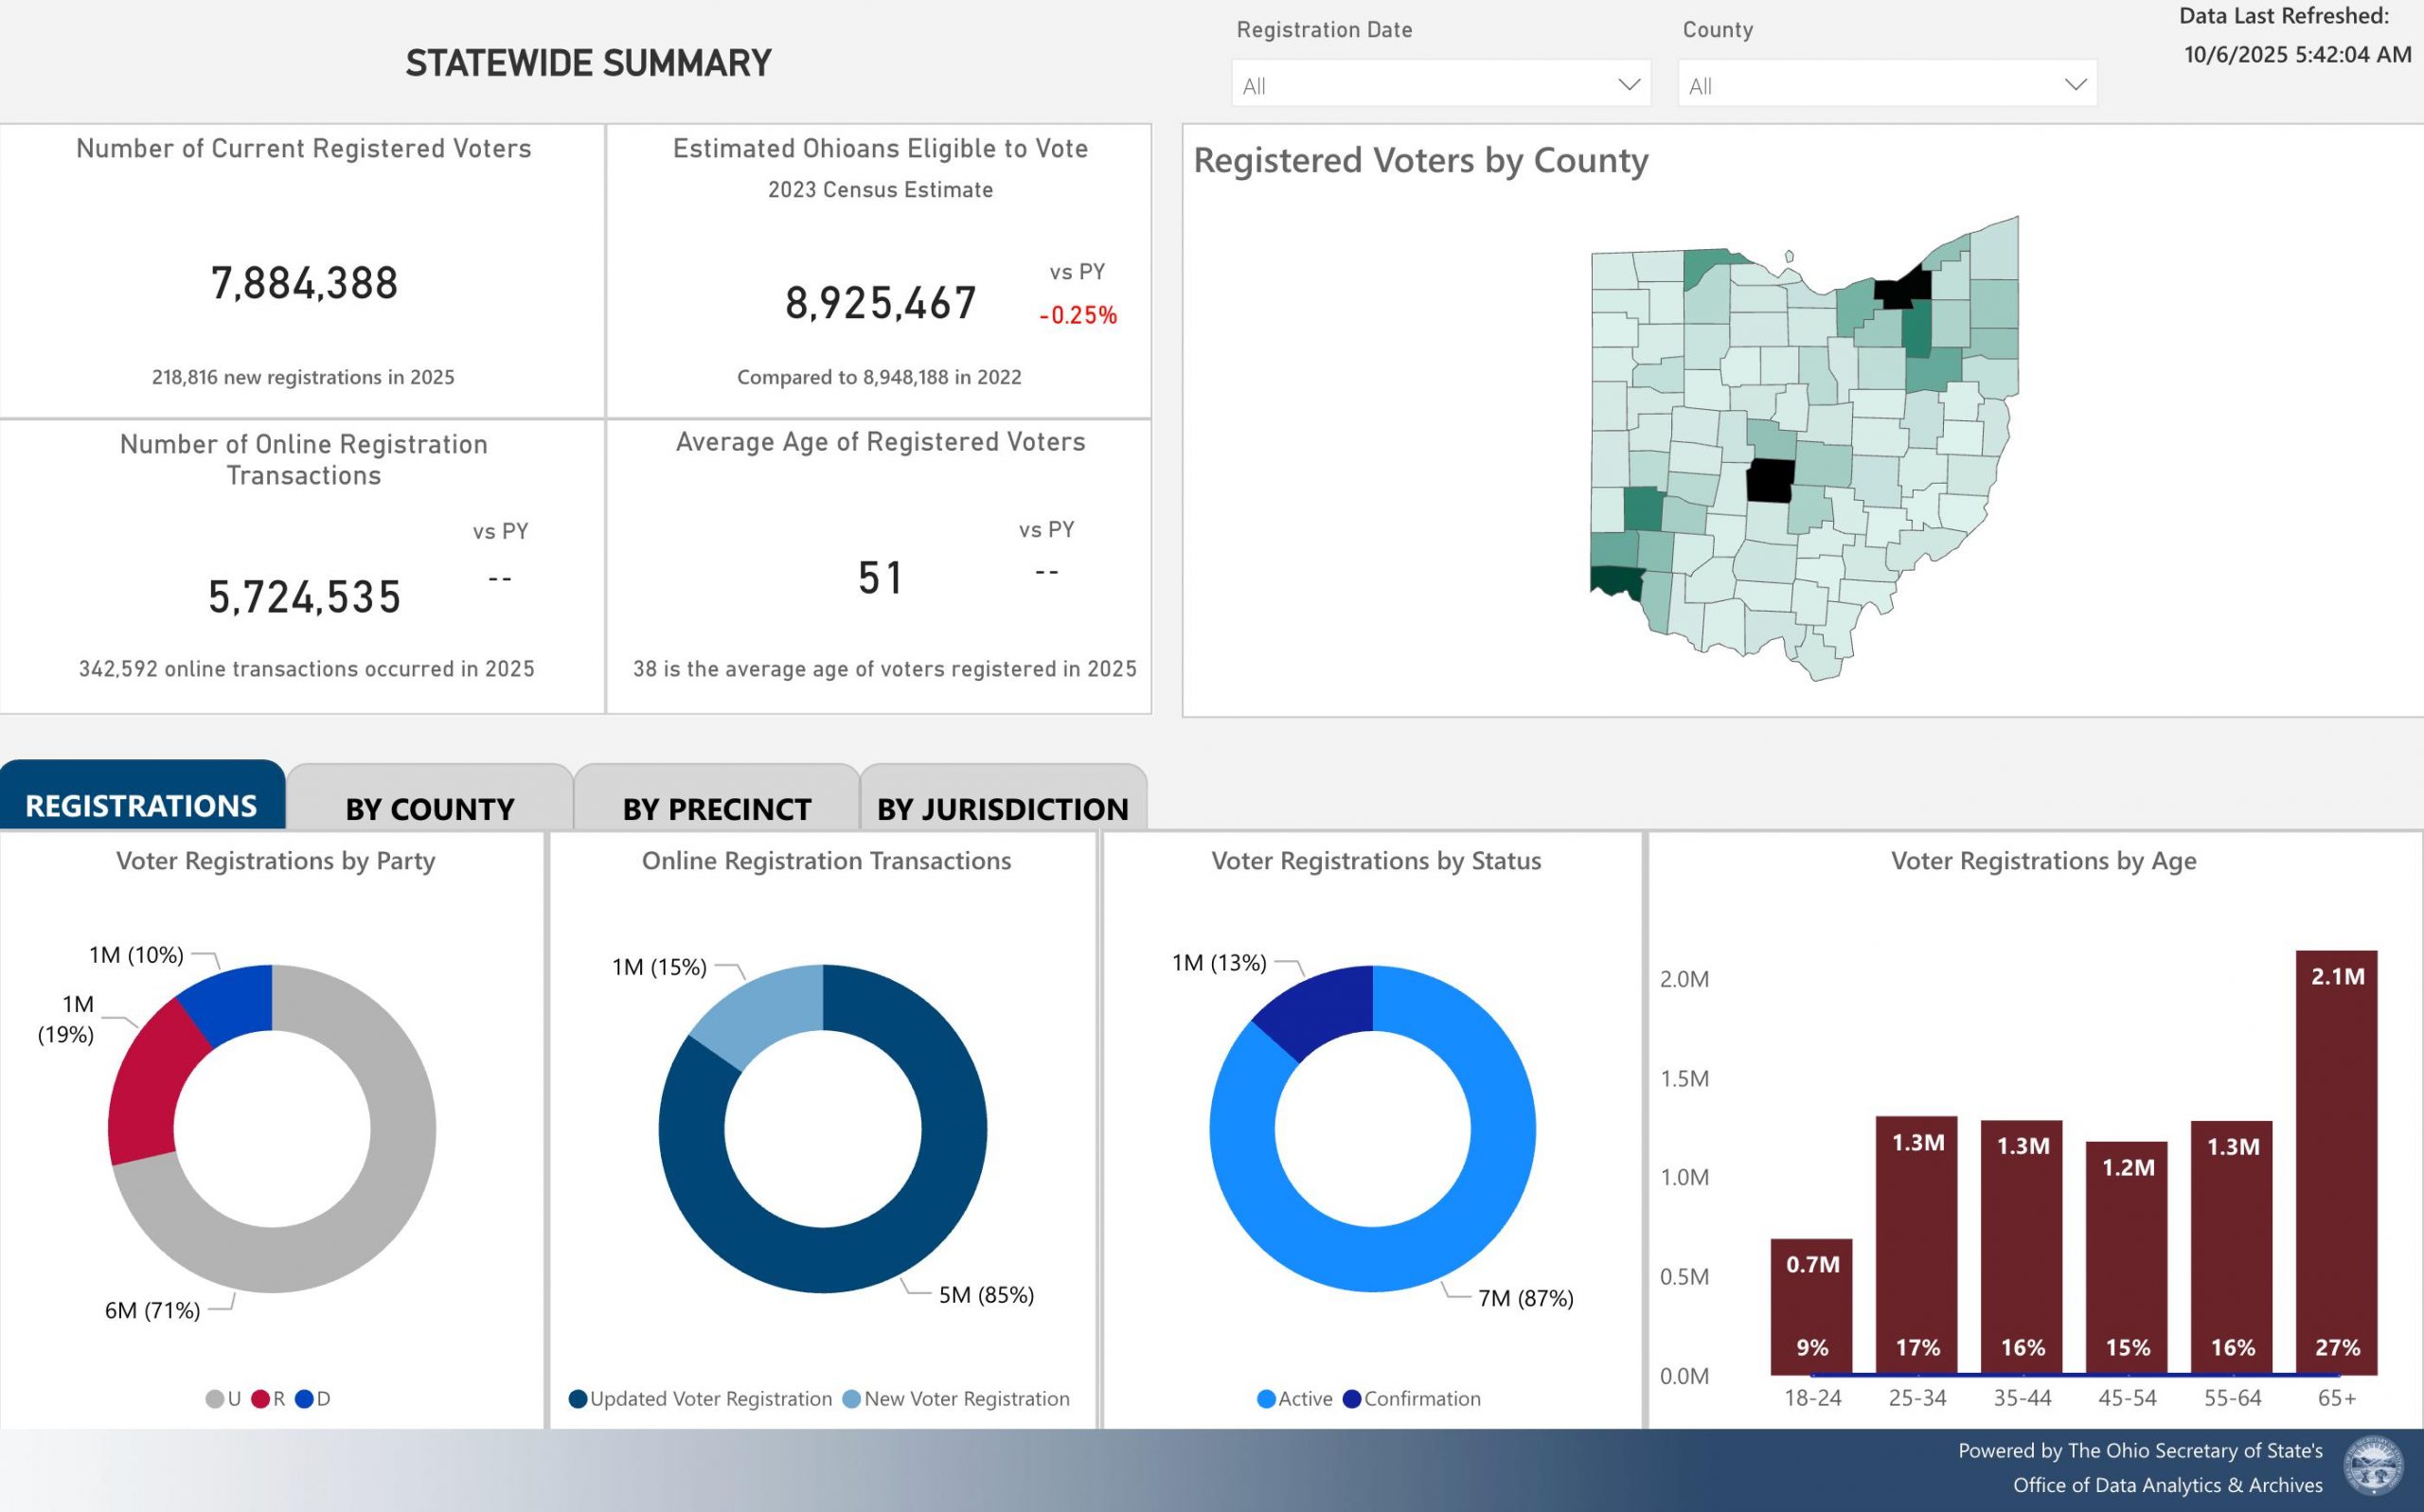Go to the BY JURISDICTION tab
Screen dimensions: 2424x1512
point(1002,807)
